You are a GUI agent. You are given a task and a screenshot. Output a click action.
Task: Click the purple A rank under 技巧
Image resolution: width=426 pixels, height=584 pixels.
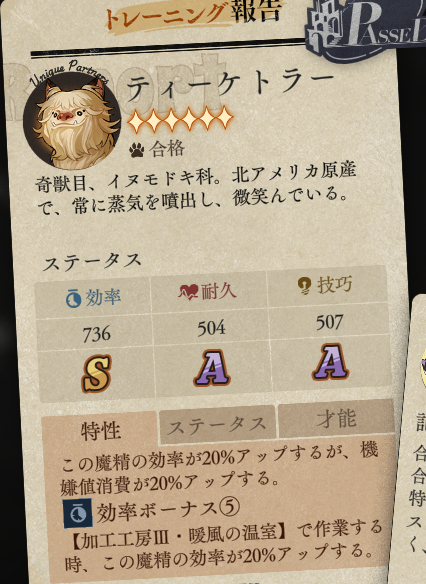[x=330, y=361]
